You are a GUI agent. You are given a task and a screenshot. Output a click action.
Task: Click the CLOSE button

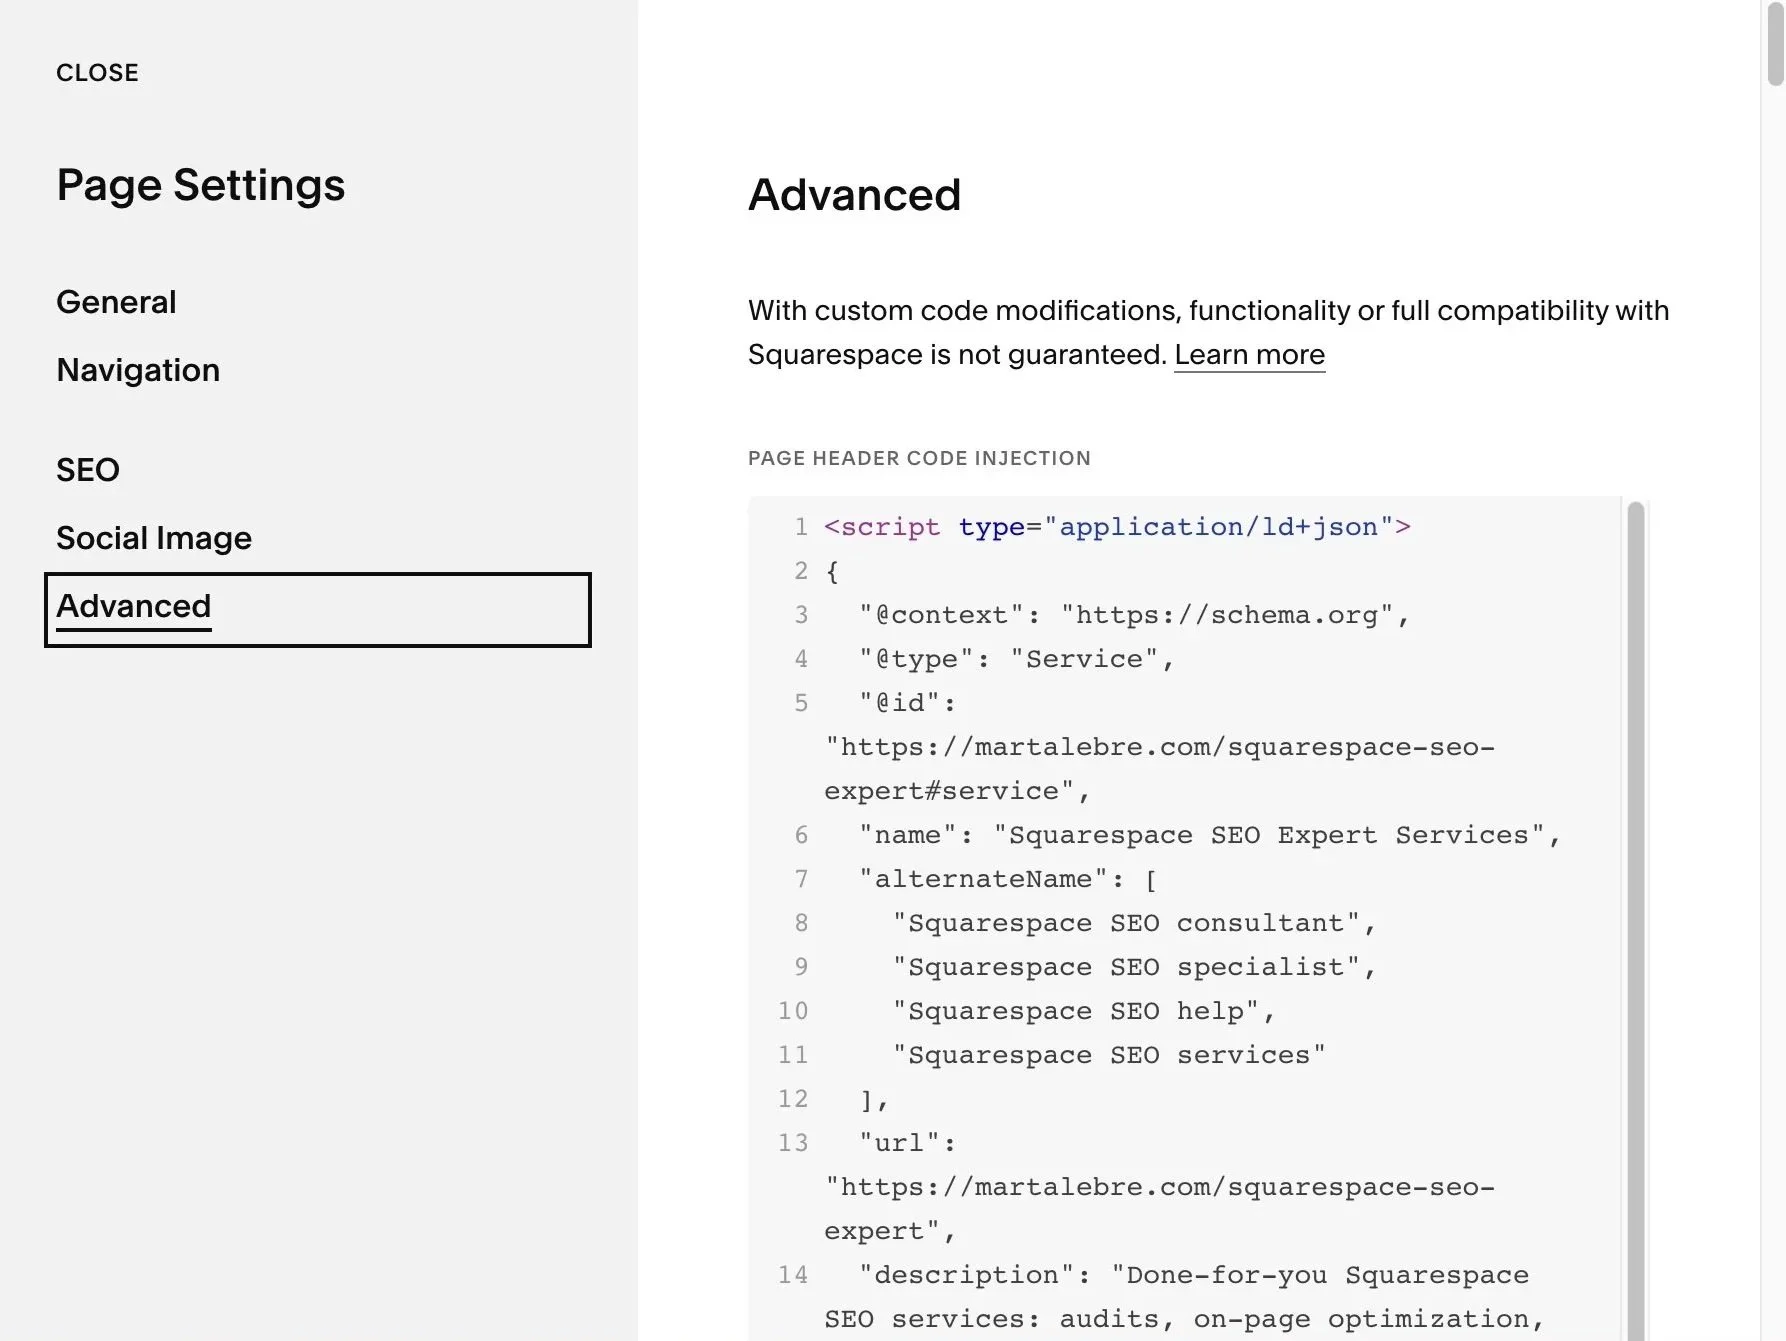click(x=97, y=73)
